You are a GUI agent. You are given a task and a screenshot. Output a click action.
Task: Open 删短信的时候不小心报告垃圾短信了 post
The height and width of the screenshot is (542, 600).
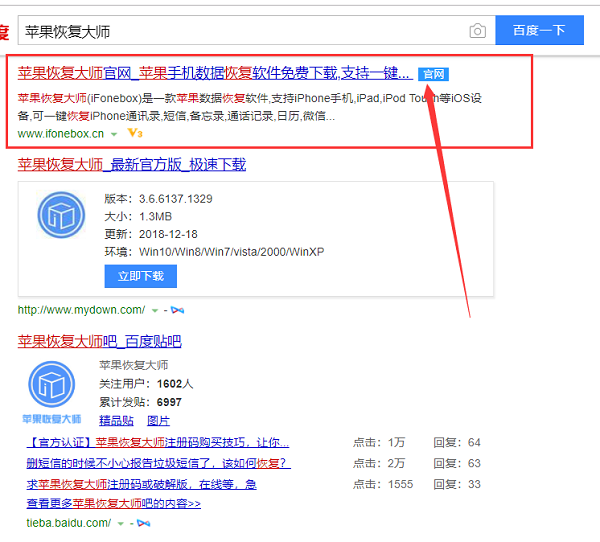(x=159, y=463)
